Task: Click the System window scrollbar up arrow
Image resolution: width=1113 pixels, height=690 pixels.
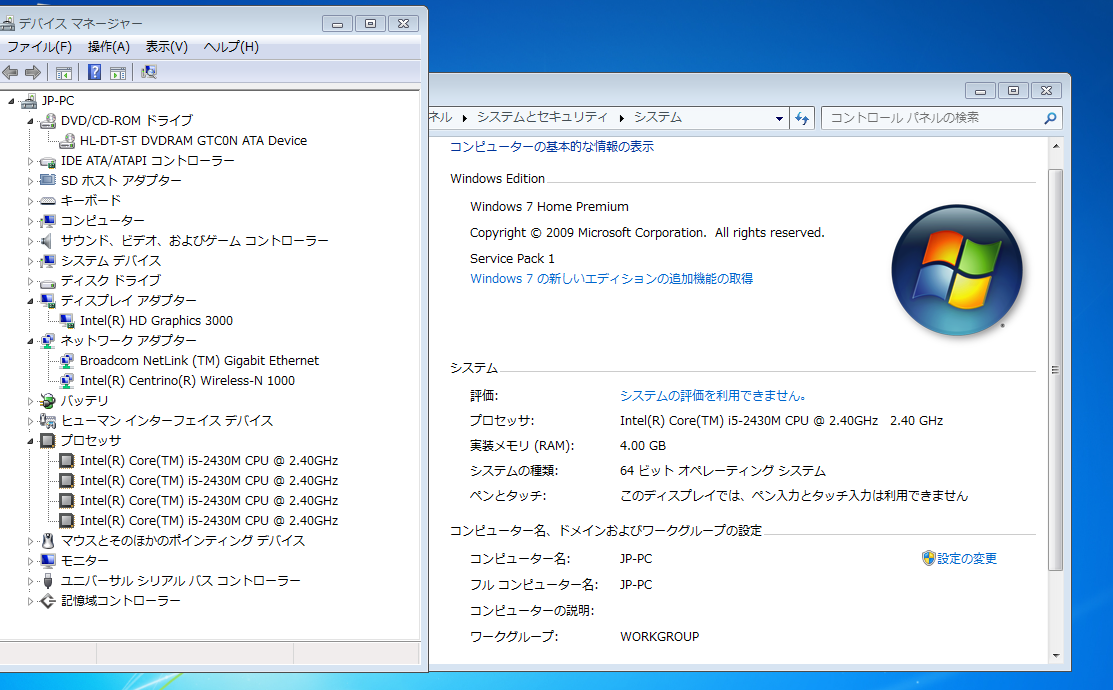Action: 1056,146
